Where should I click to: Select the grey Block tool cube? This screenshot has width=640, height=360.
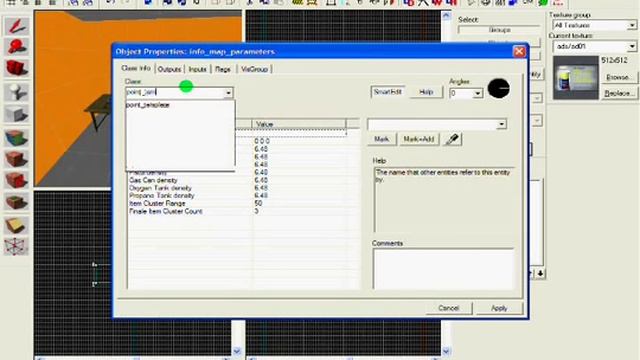pos(16,114)
